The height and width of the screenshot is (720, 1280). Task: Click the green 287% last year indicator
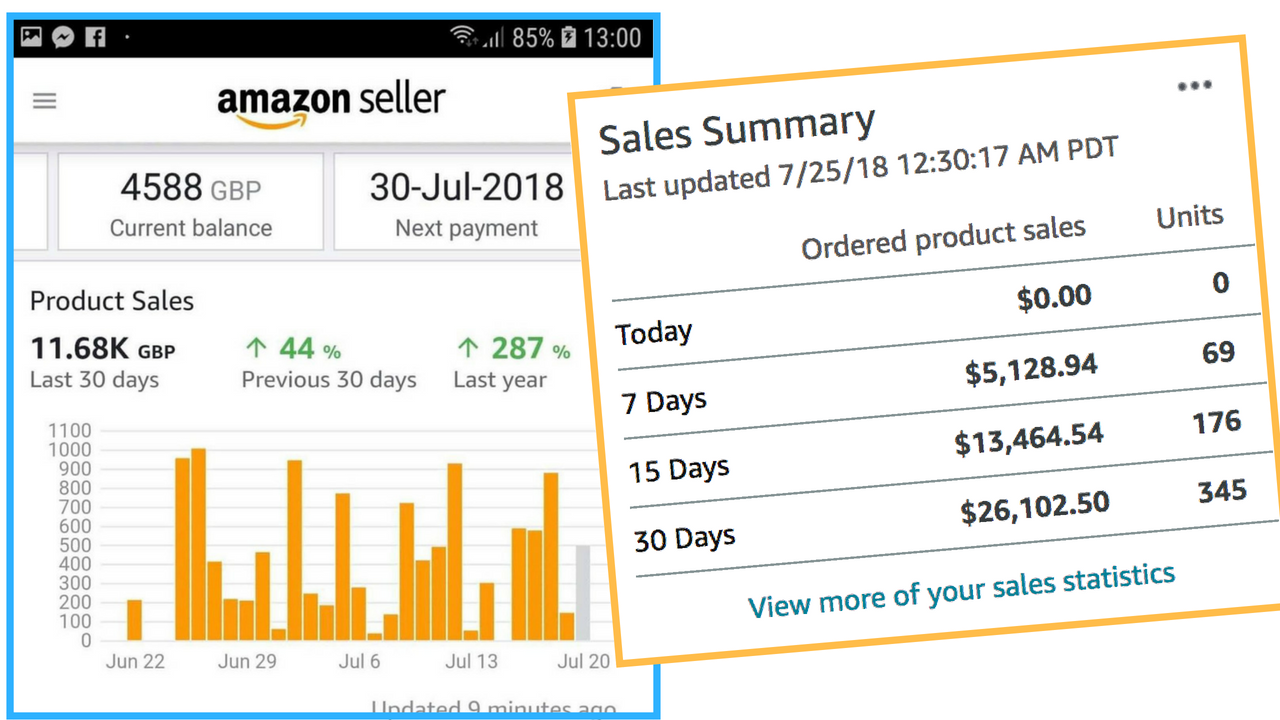coord(513,349)
